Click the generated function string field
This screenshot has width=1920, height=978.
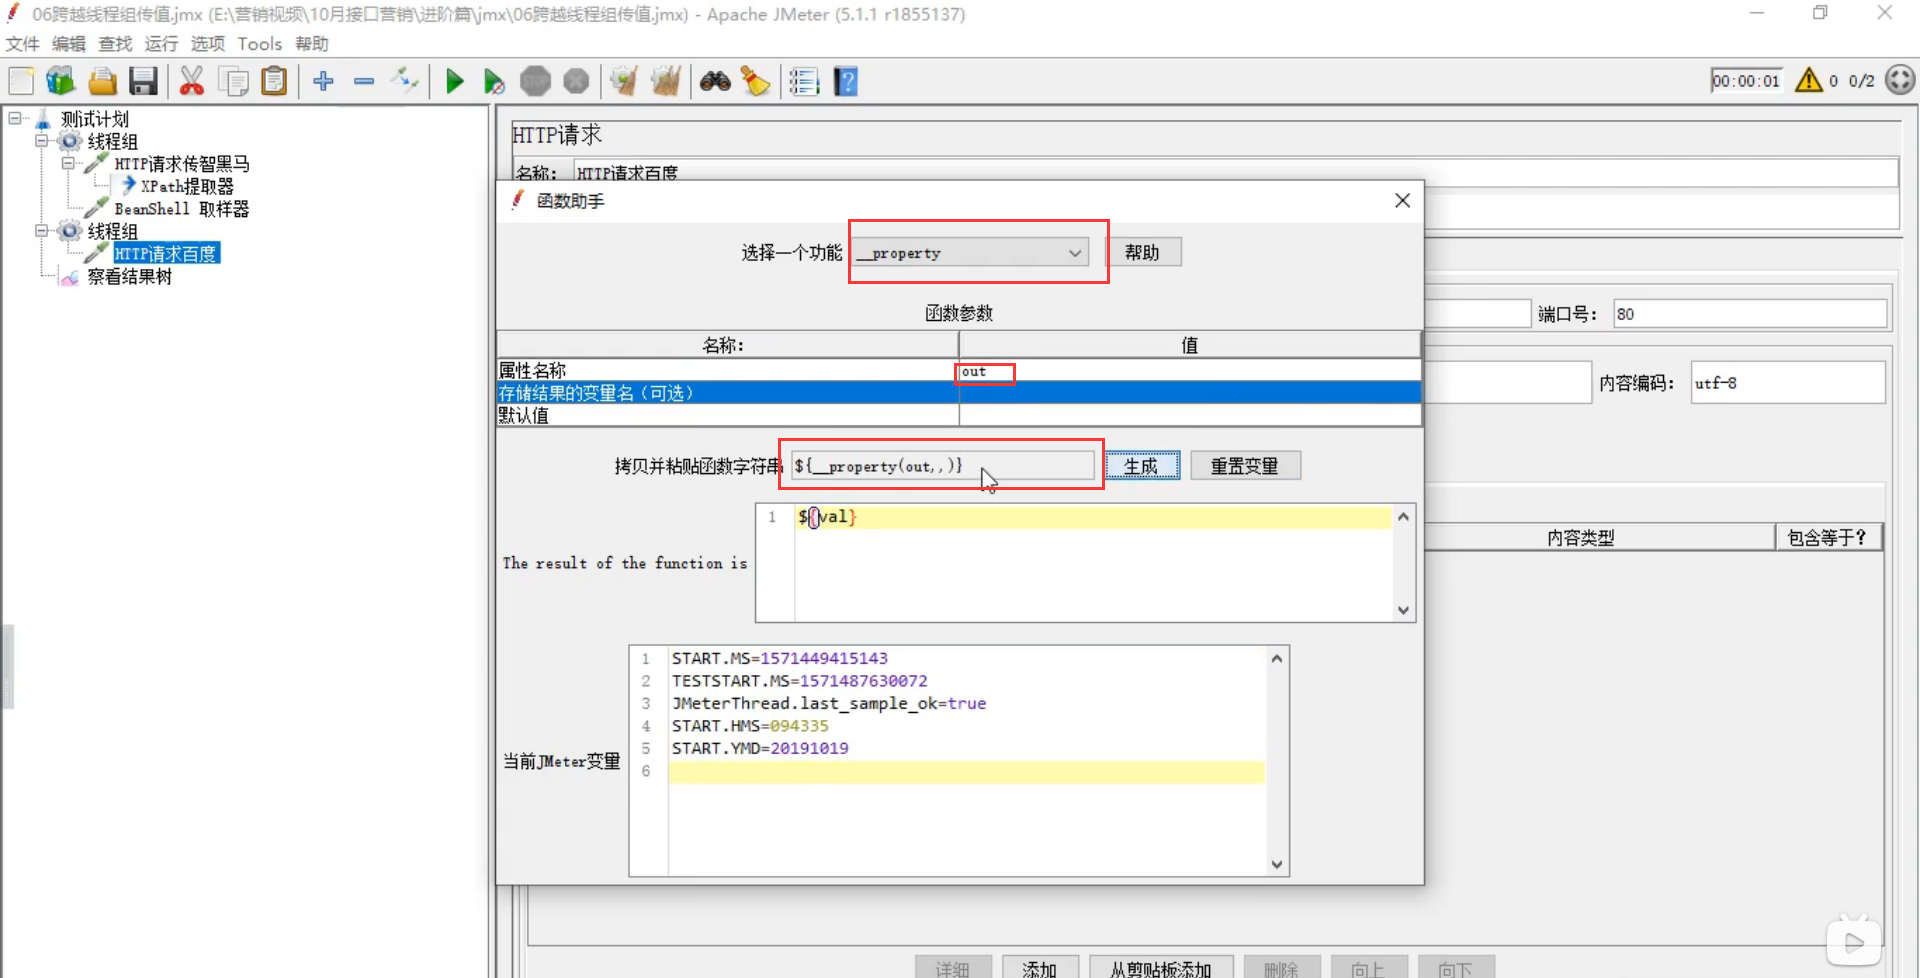click(943, 466)
